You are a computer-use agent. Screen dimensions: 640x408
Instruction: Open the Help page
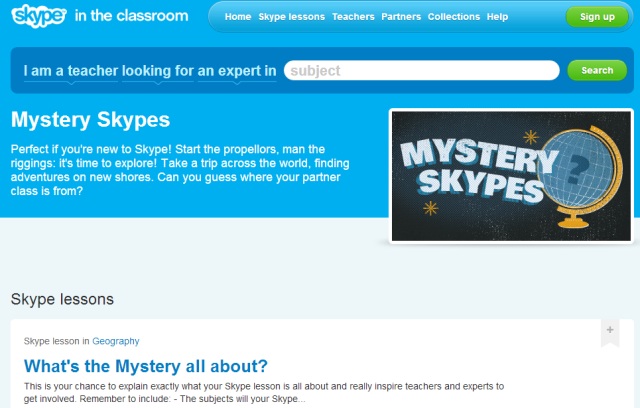coord(497,17)
